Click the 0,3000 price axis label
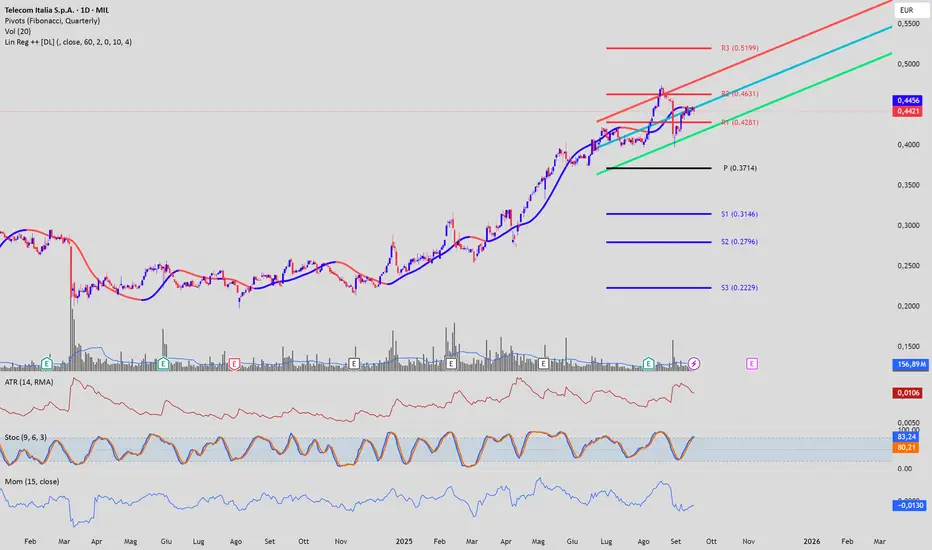The width and height of the screenshot is (932, 550). tap(908, 225)
